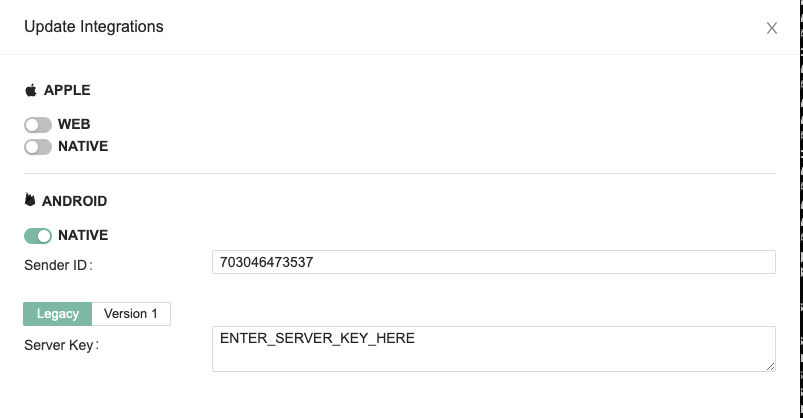This screenshot has height=418, width=803.
Task: Click into the Server Key text area
Action: (494, 350)
